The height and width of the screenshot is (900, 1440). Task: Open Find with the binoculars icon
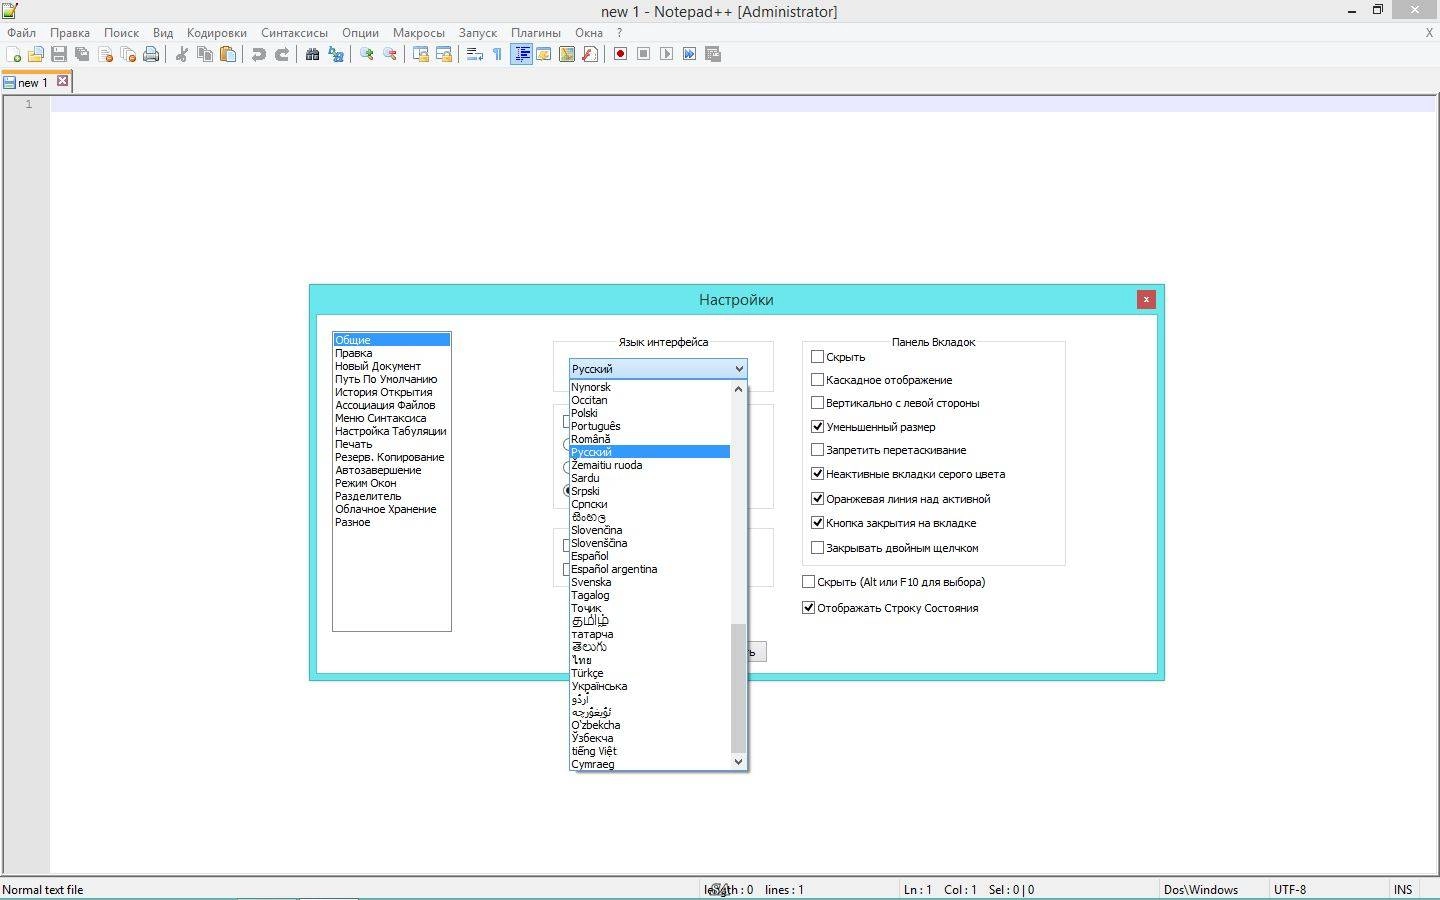pos(313,54)
